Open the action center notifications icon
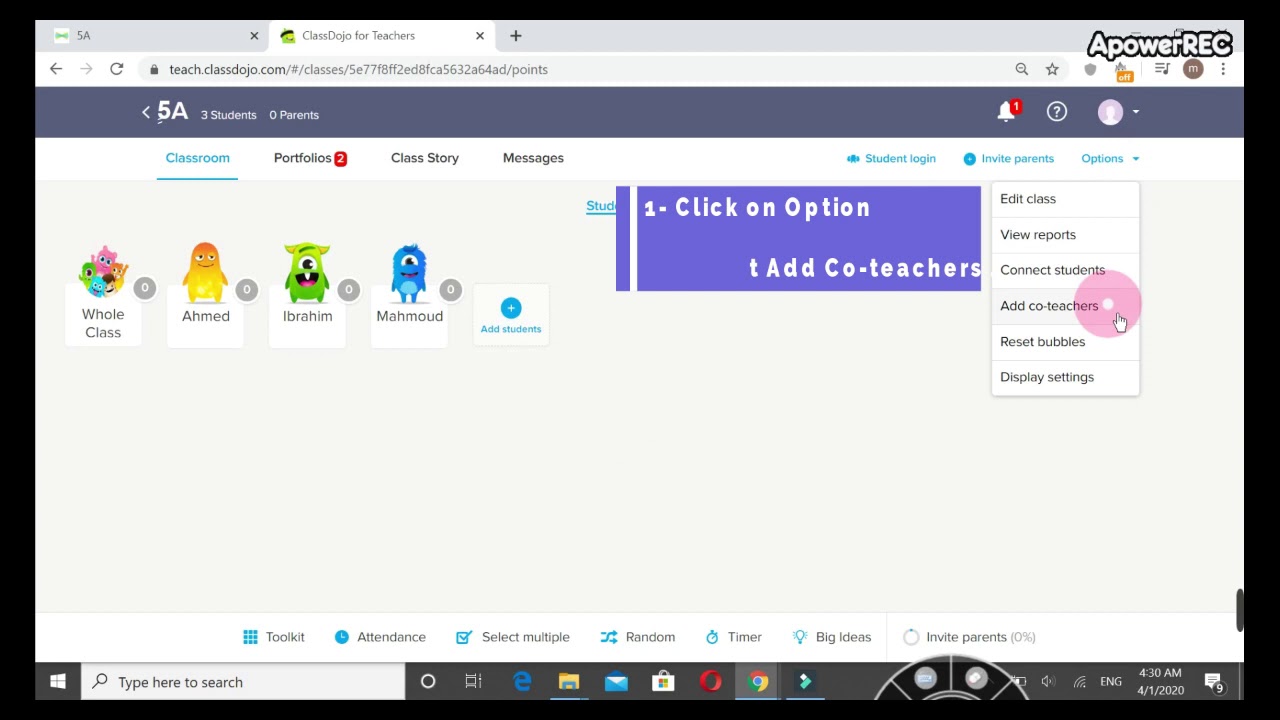Image resolution: width=1280 pixels, height=720 pixels. 1214,682
